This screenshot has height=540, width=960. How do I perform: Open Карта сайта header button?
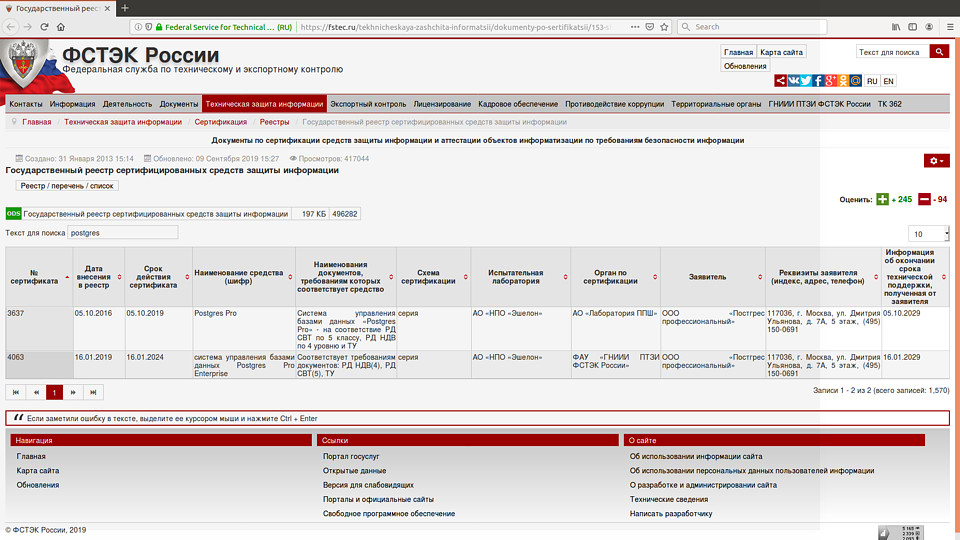(781, 52)
